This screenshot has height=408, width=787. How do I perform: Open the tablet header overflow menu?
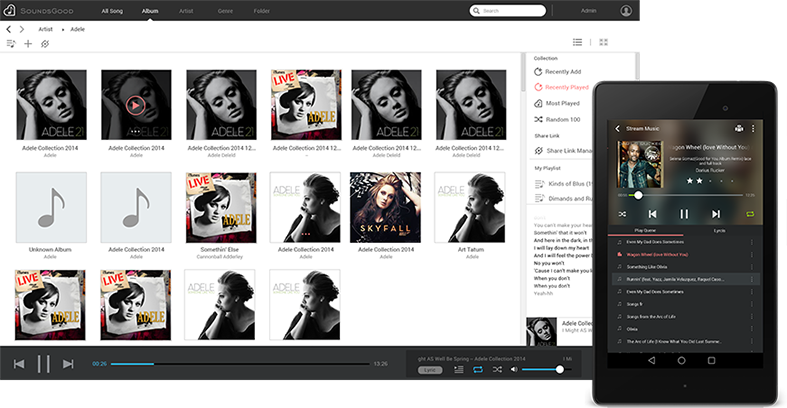tap(753, 128)
